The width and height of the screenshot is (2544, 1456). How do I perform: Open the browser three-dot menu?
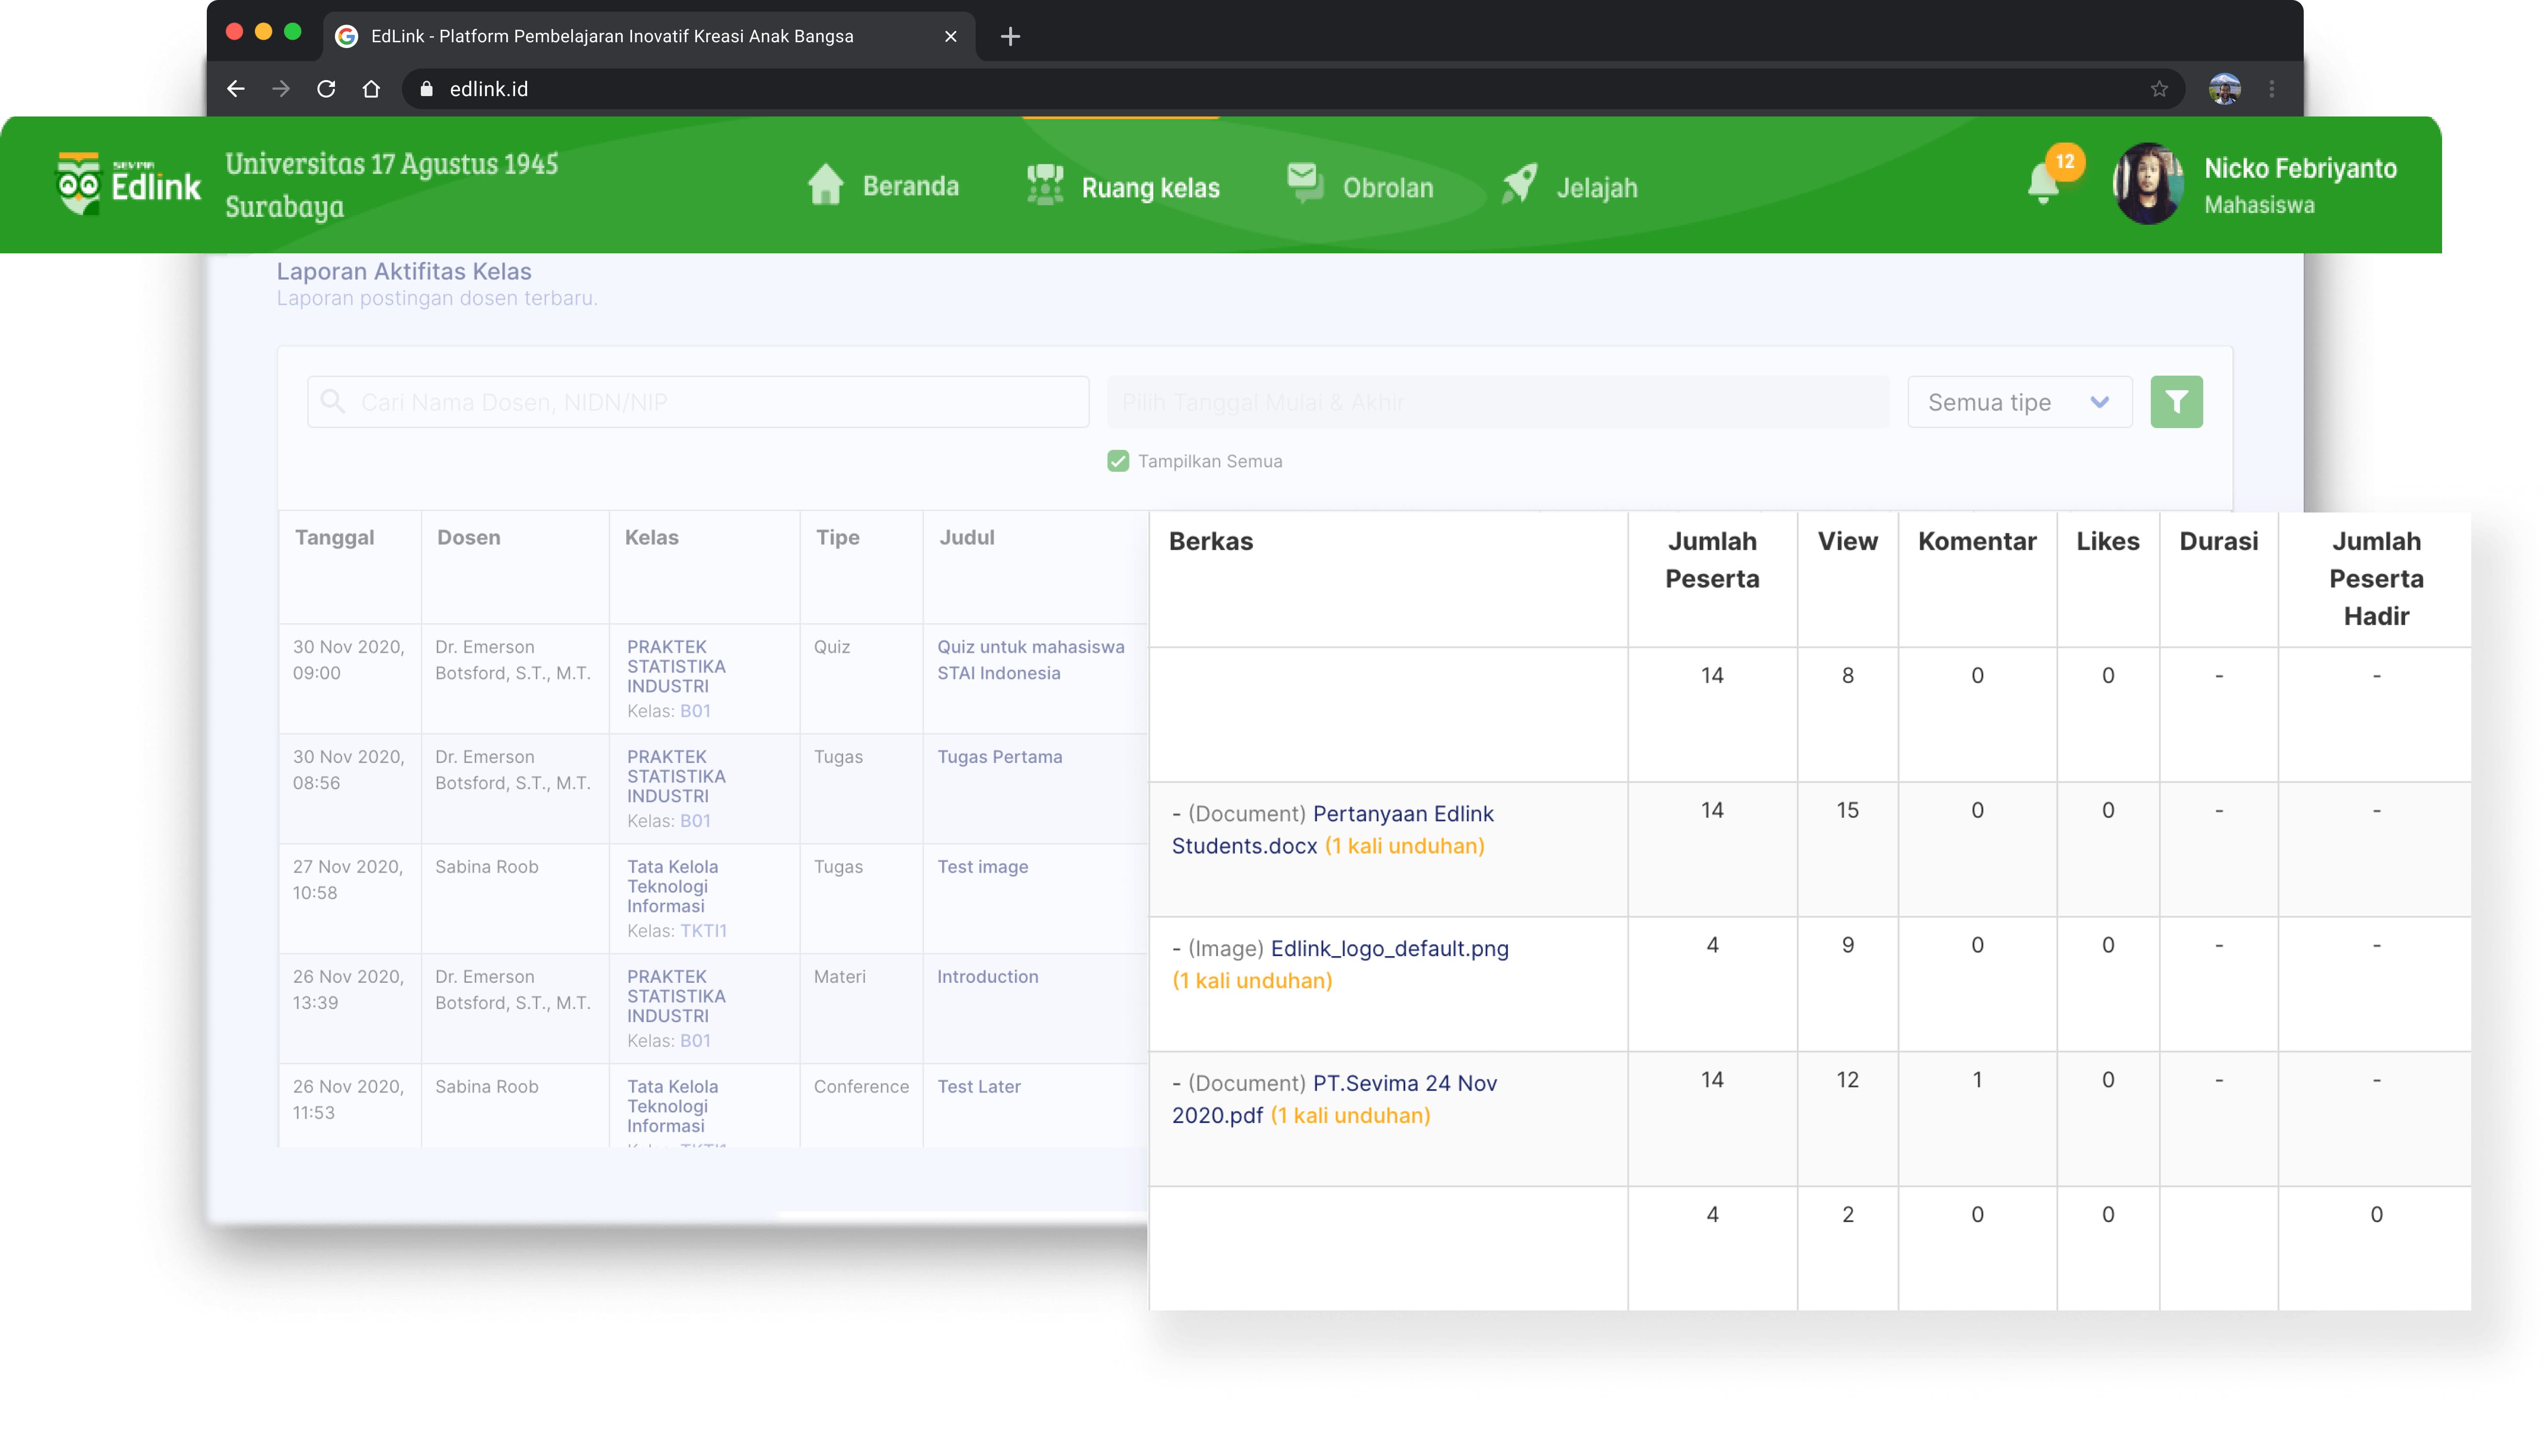click(x=2272, y=89)
